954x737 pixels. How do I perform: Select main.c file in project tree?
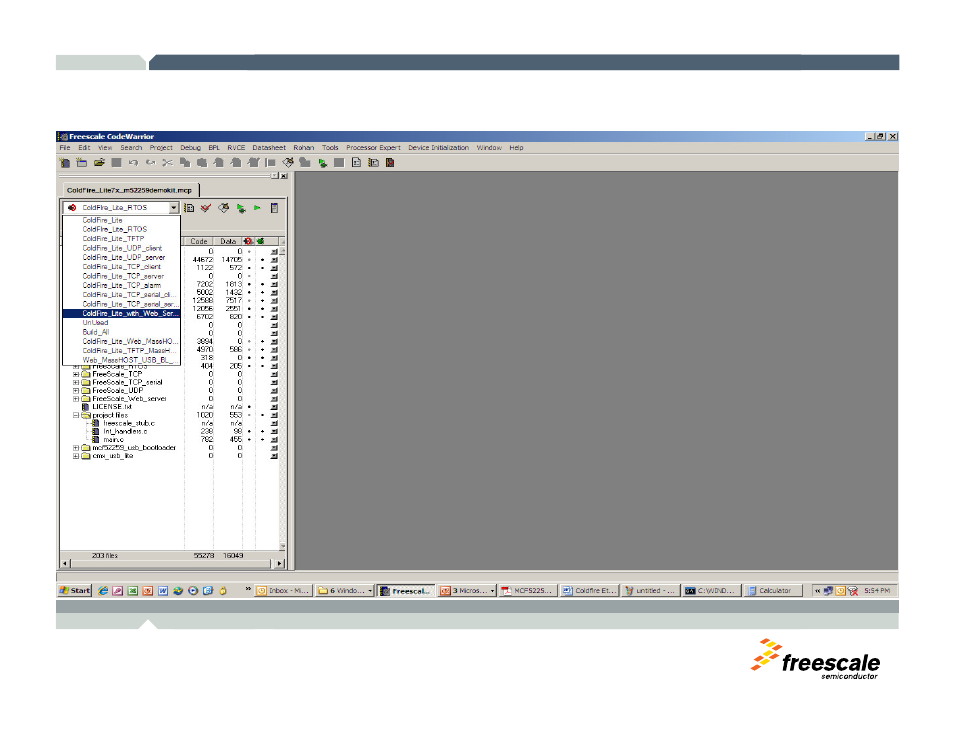113,439
